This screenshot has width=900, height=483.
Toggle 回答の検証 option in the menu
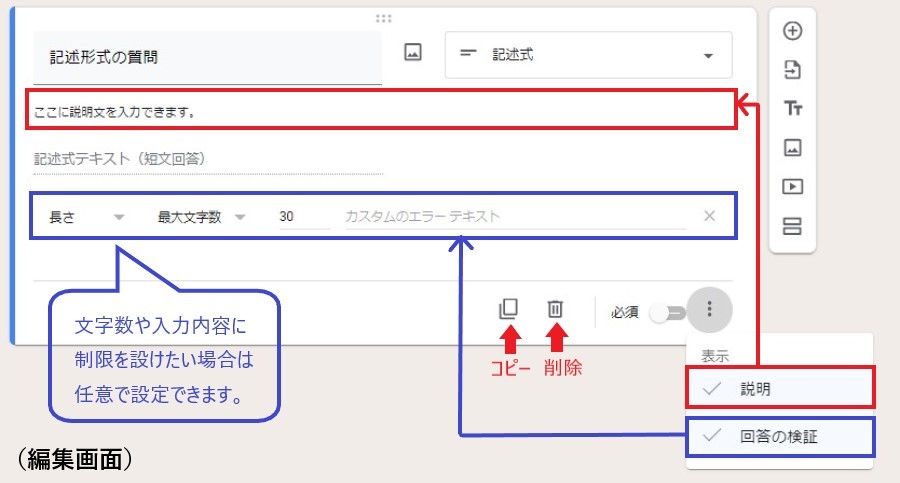780,436
